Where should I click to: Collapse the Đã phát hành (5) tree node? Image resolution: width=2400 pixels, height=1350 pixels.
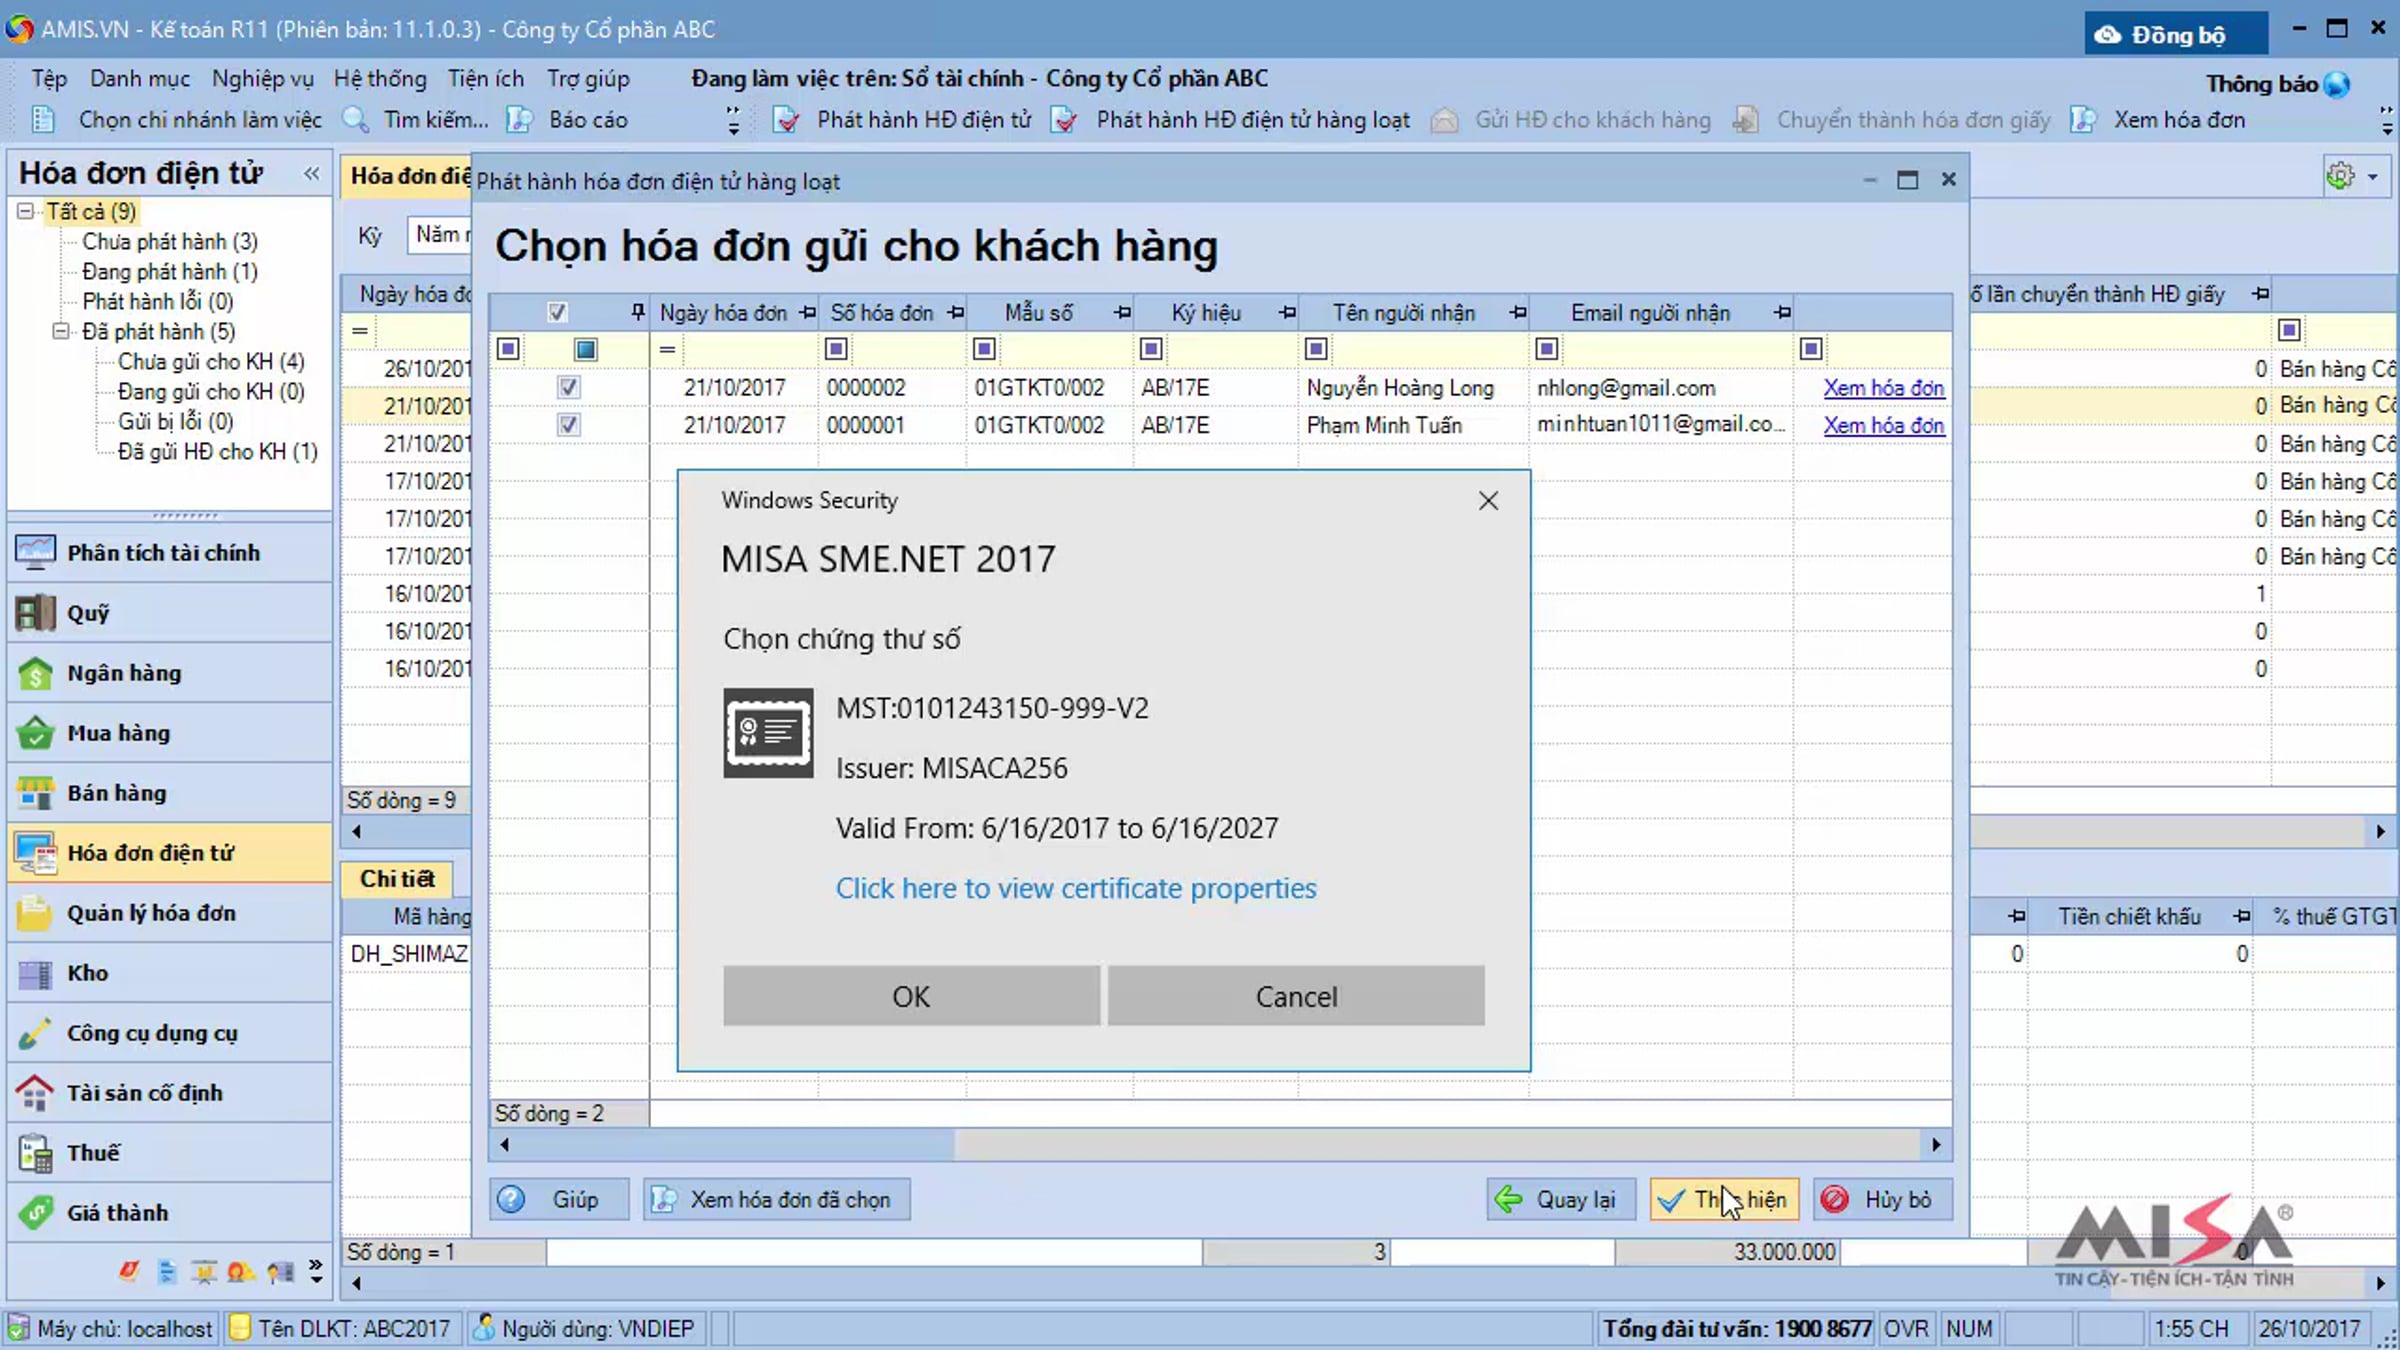[x=61, y=331]
